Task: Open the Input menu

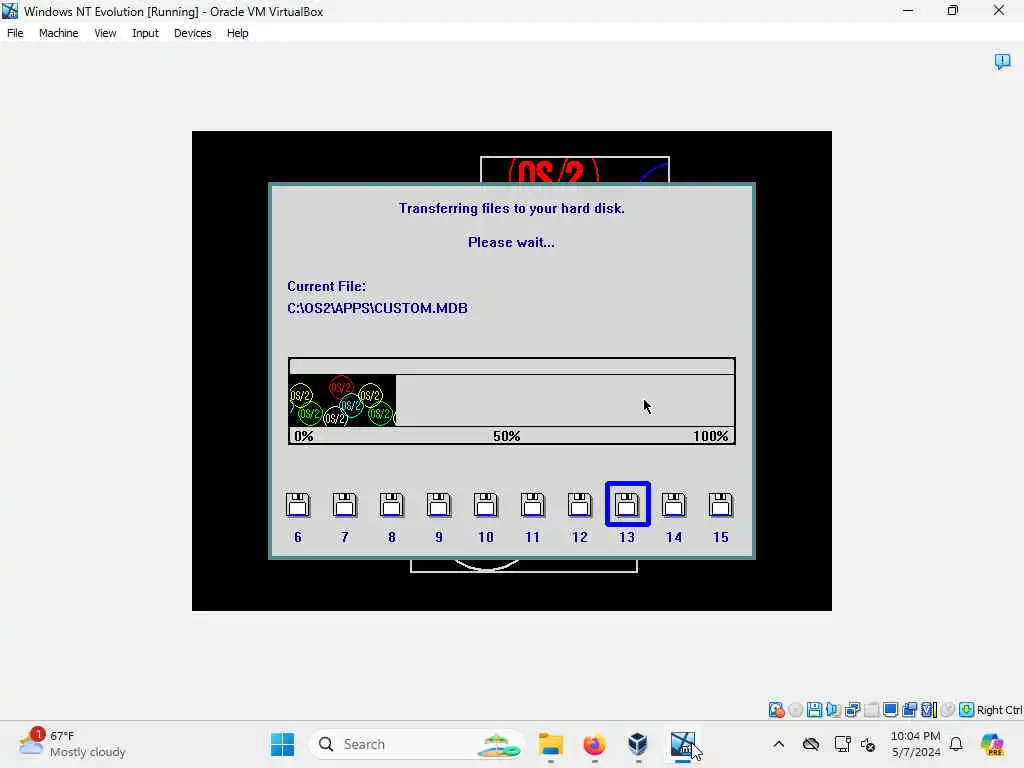Action: click(145, 33)
